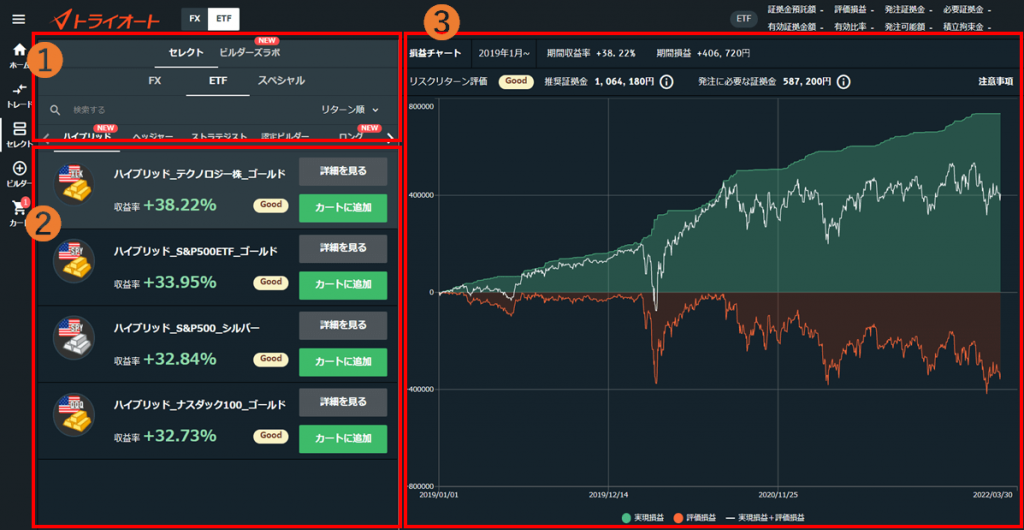The height and width of the screenshot is (530, 1024).
Task: Click the ハイブリッド_ナスダック100_ゴールド strategy icon
Action: tap(74, 414)
